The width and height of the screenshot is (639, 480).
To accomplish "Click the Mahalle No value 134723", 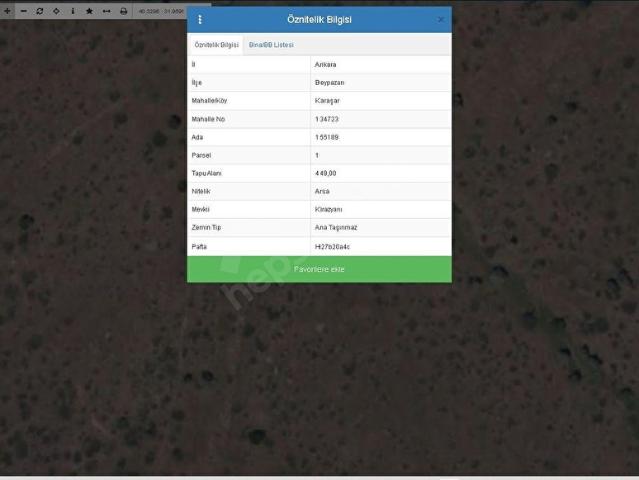I will [326, 119].
